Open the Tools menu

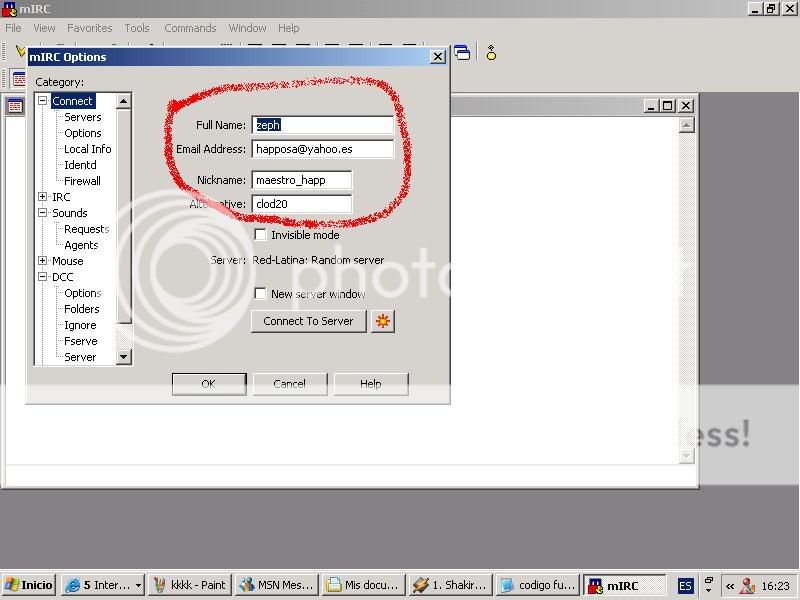[137, 28]
